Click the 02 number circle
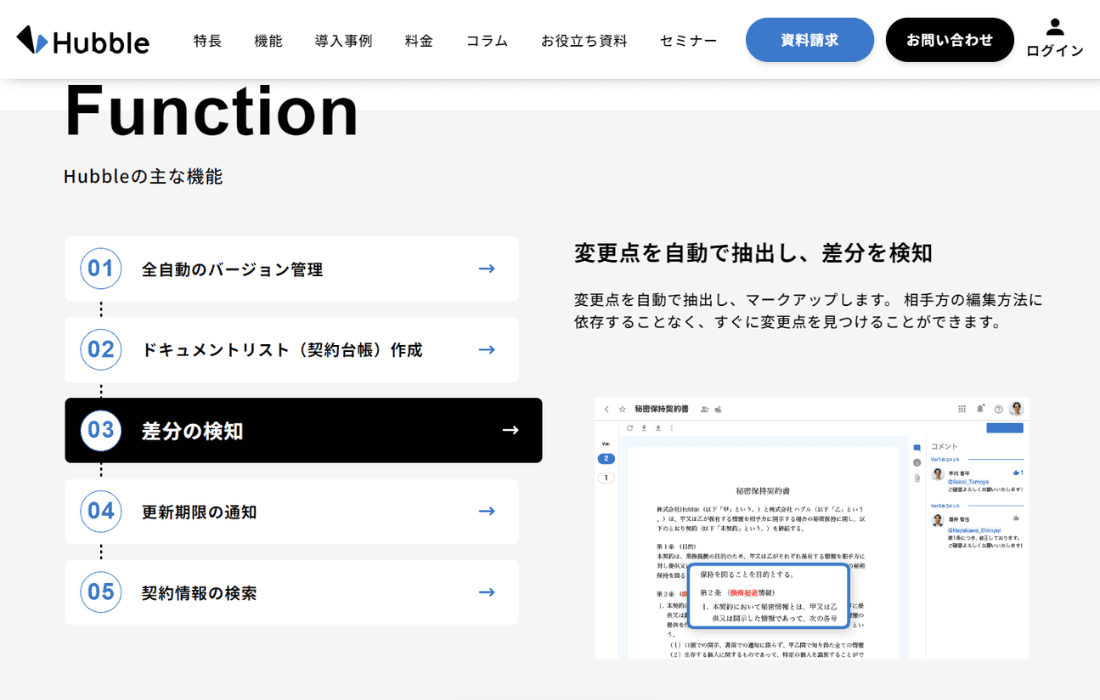The height and width of the screenshot is (700, 1100). (x=100, y=349)
